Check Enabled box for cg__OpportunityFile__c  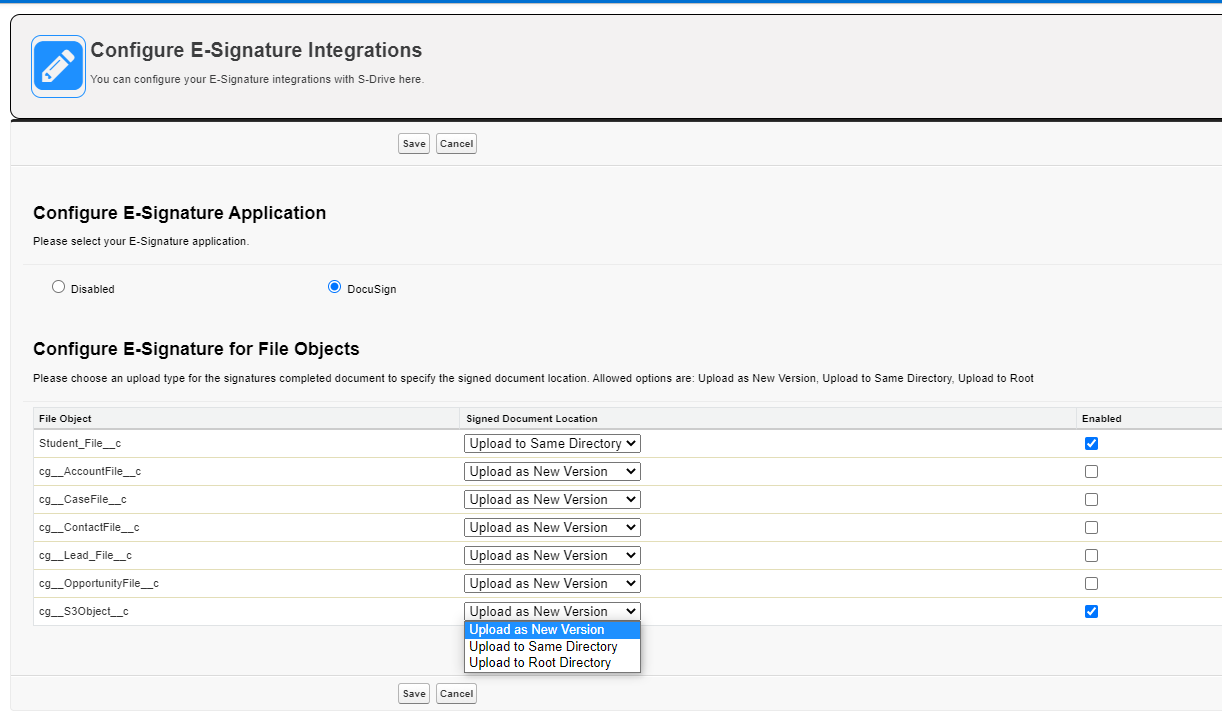tap(1091, 583)
